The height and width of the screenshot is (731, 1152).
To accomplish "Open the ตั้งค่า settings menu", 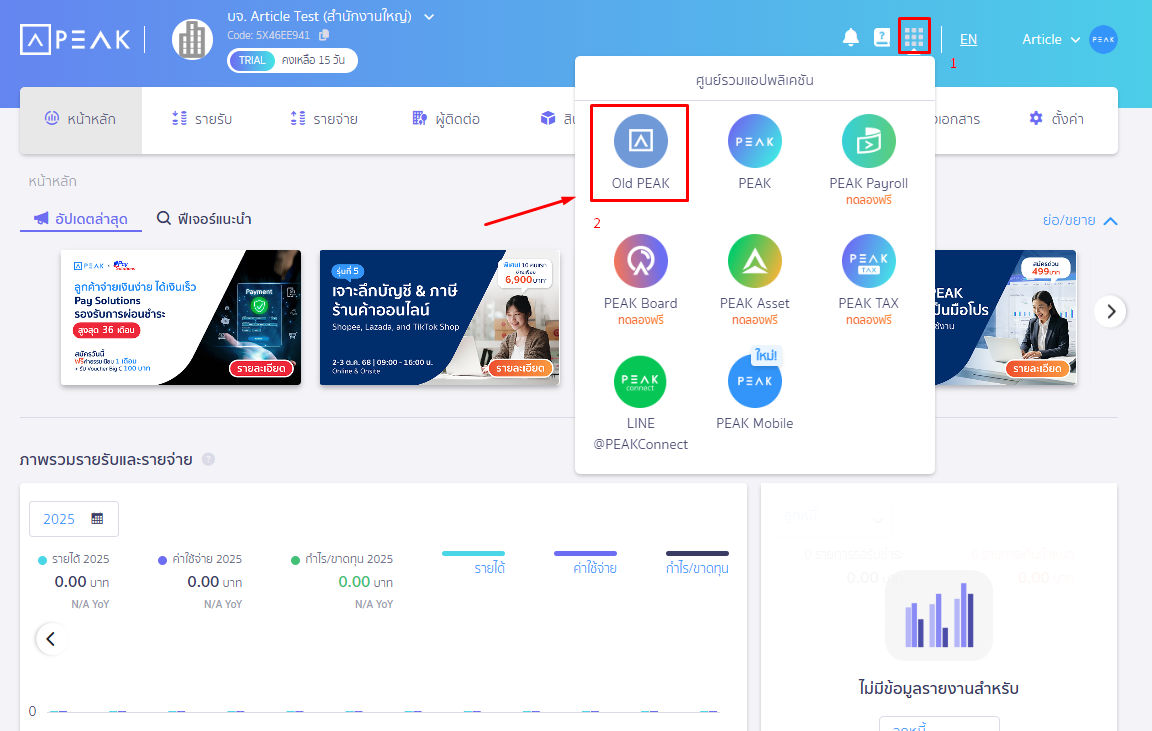I will tap(1056, 120).
